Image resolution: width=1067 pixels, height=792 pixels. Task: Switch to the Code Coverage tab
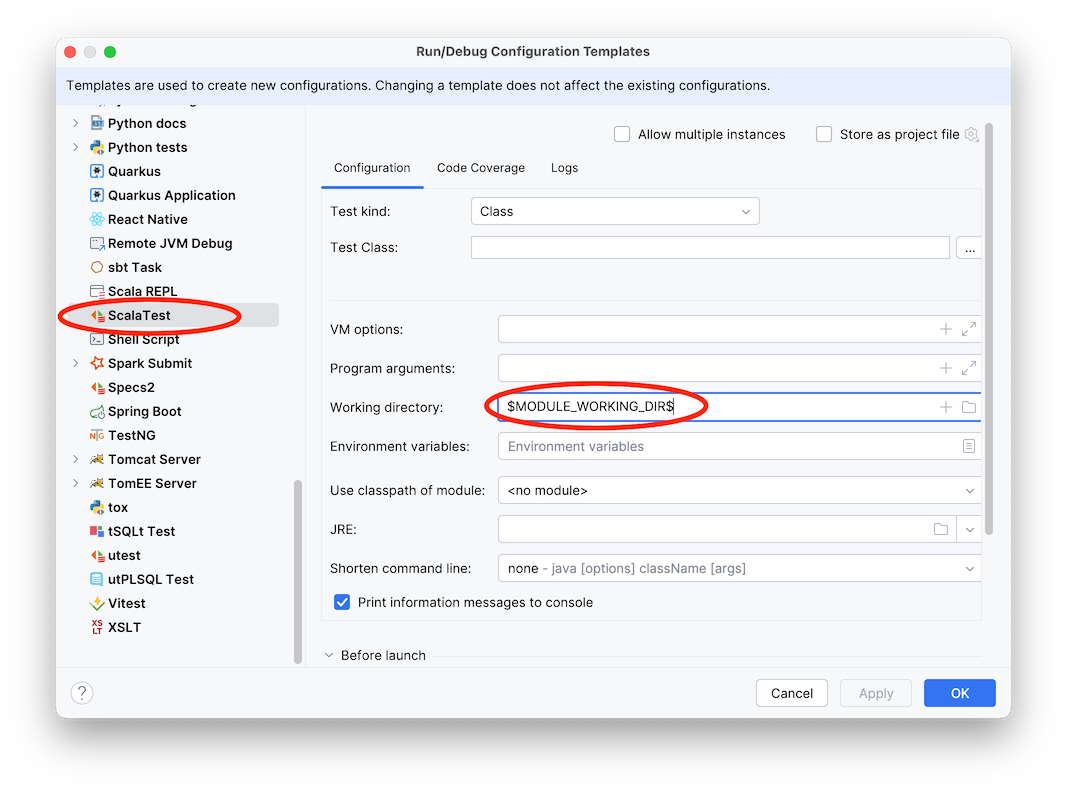point(481,168)
